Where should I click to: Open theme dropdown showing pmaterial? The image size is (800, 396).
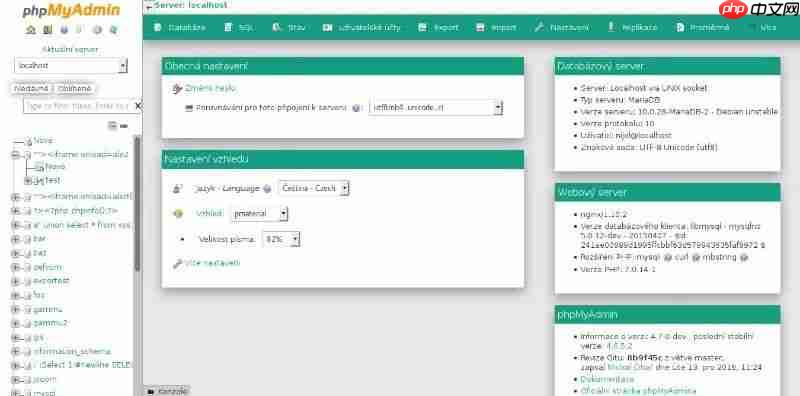[259, 214]
